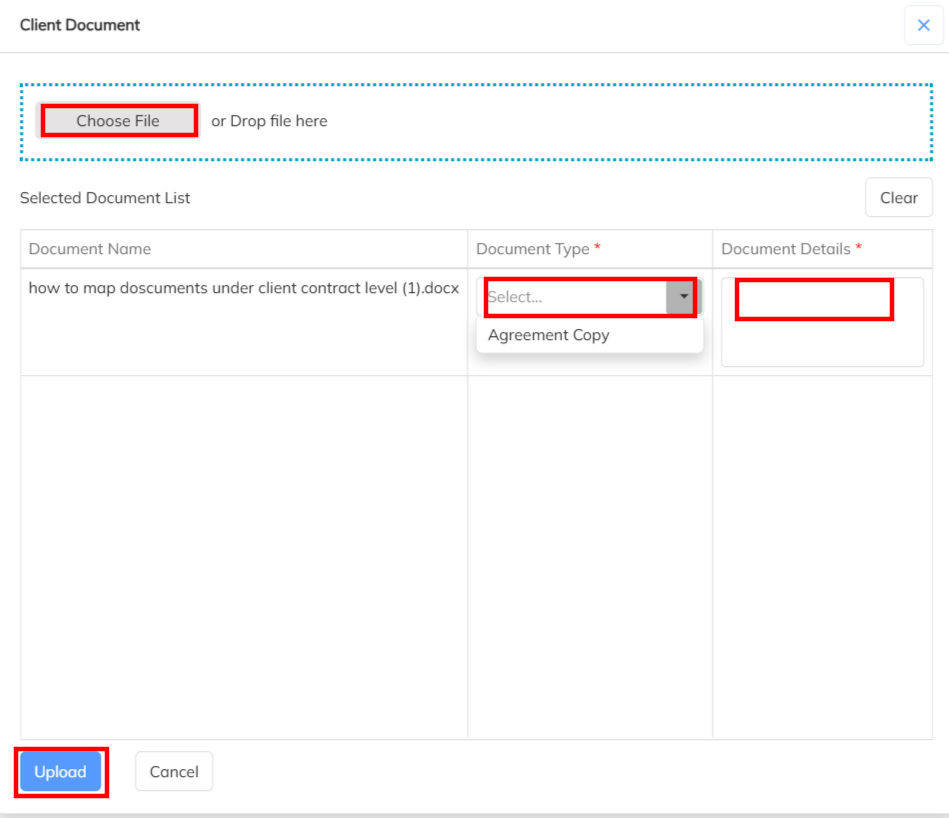Click empty space below the document name row
This screenshot has width=949, height=818.
click(243, 550)
